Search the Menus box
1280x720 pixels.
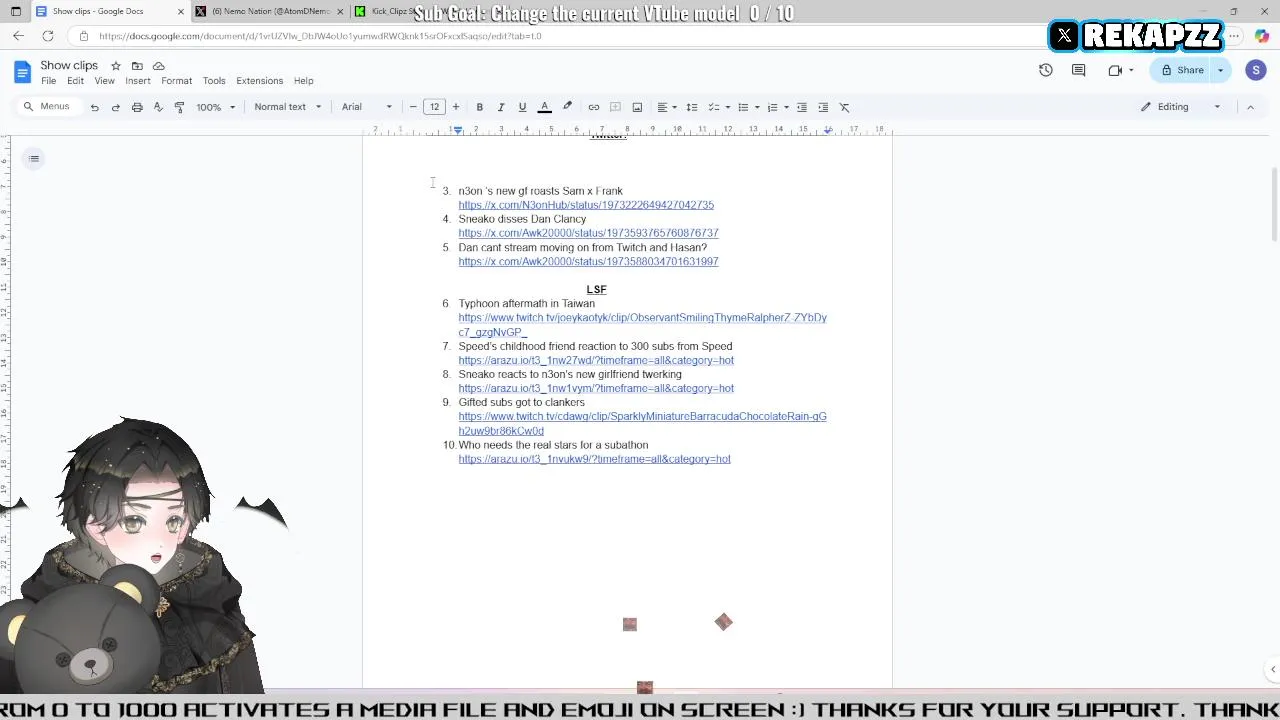tap(48, 107)
